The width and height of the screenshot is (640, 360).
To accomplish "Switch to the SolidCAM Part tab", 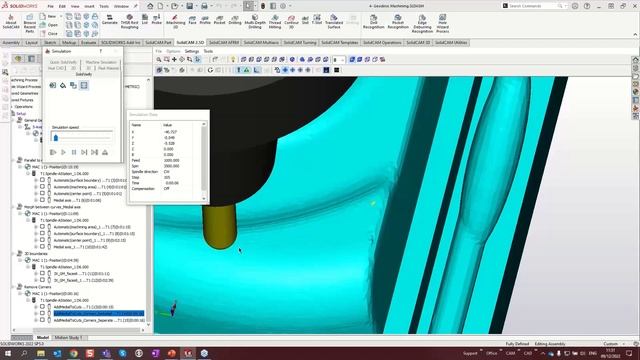I will click(158, 42).
